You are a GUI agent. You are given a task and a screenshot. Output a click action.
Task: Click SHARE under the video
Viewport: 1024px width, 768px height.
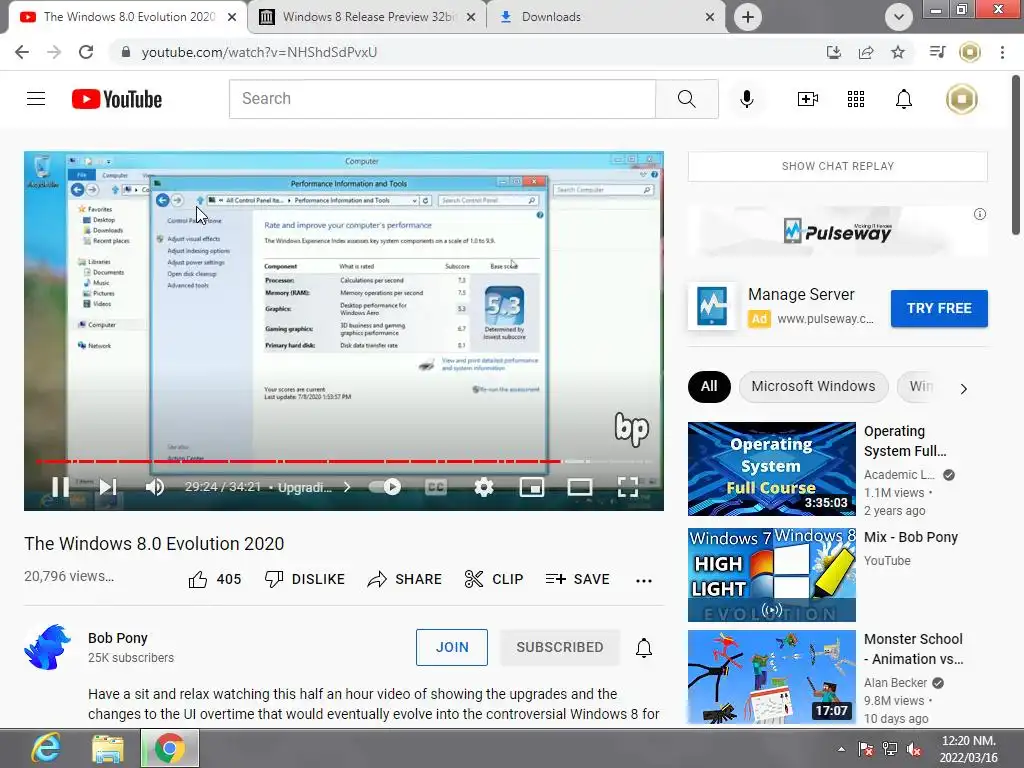pyautogui.click(x=405, y=579)
